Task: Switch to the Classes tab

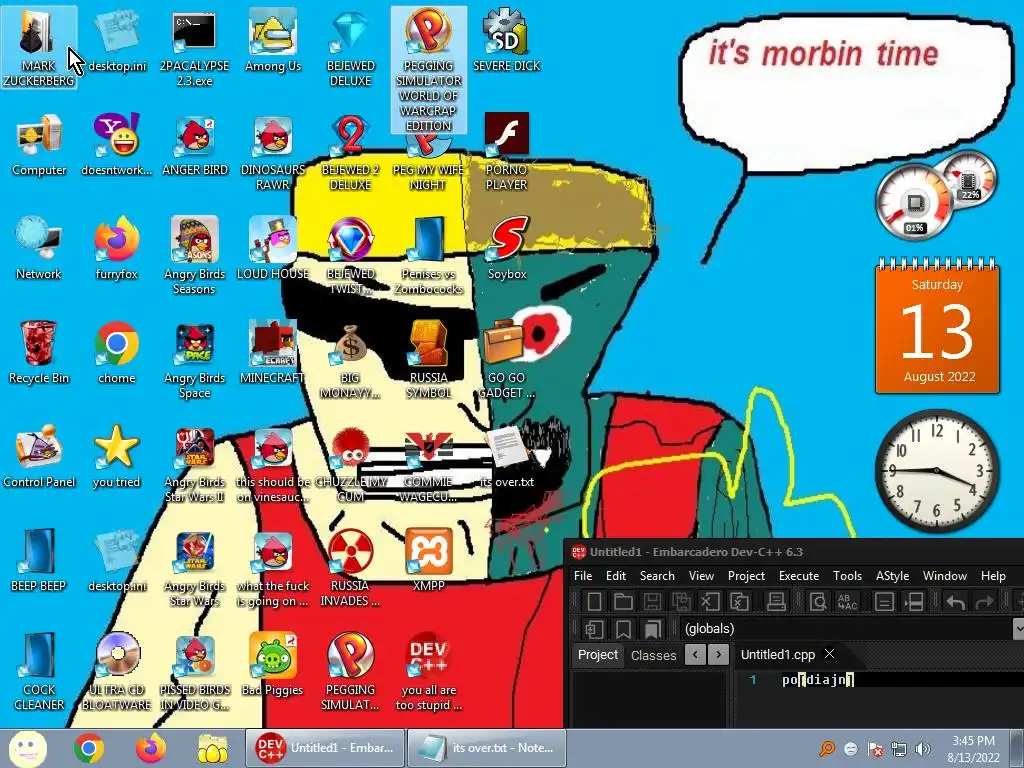Action: (654, 655)
